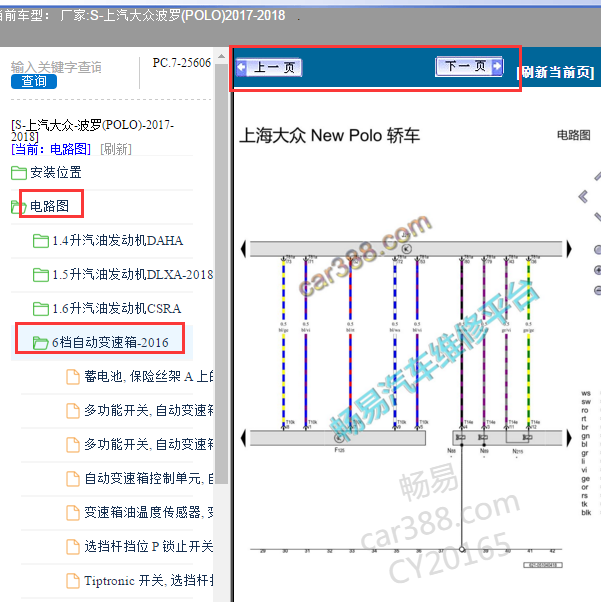Open document 选挡杆挡位 P 锁止开关
The image size is (601, 602).
(x=149, y=546)
